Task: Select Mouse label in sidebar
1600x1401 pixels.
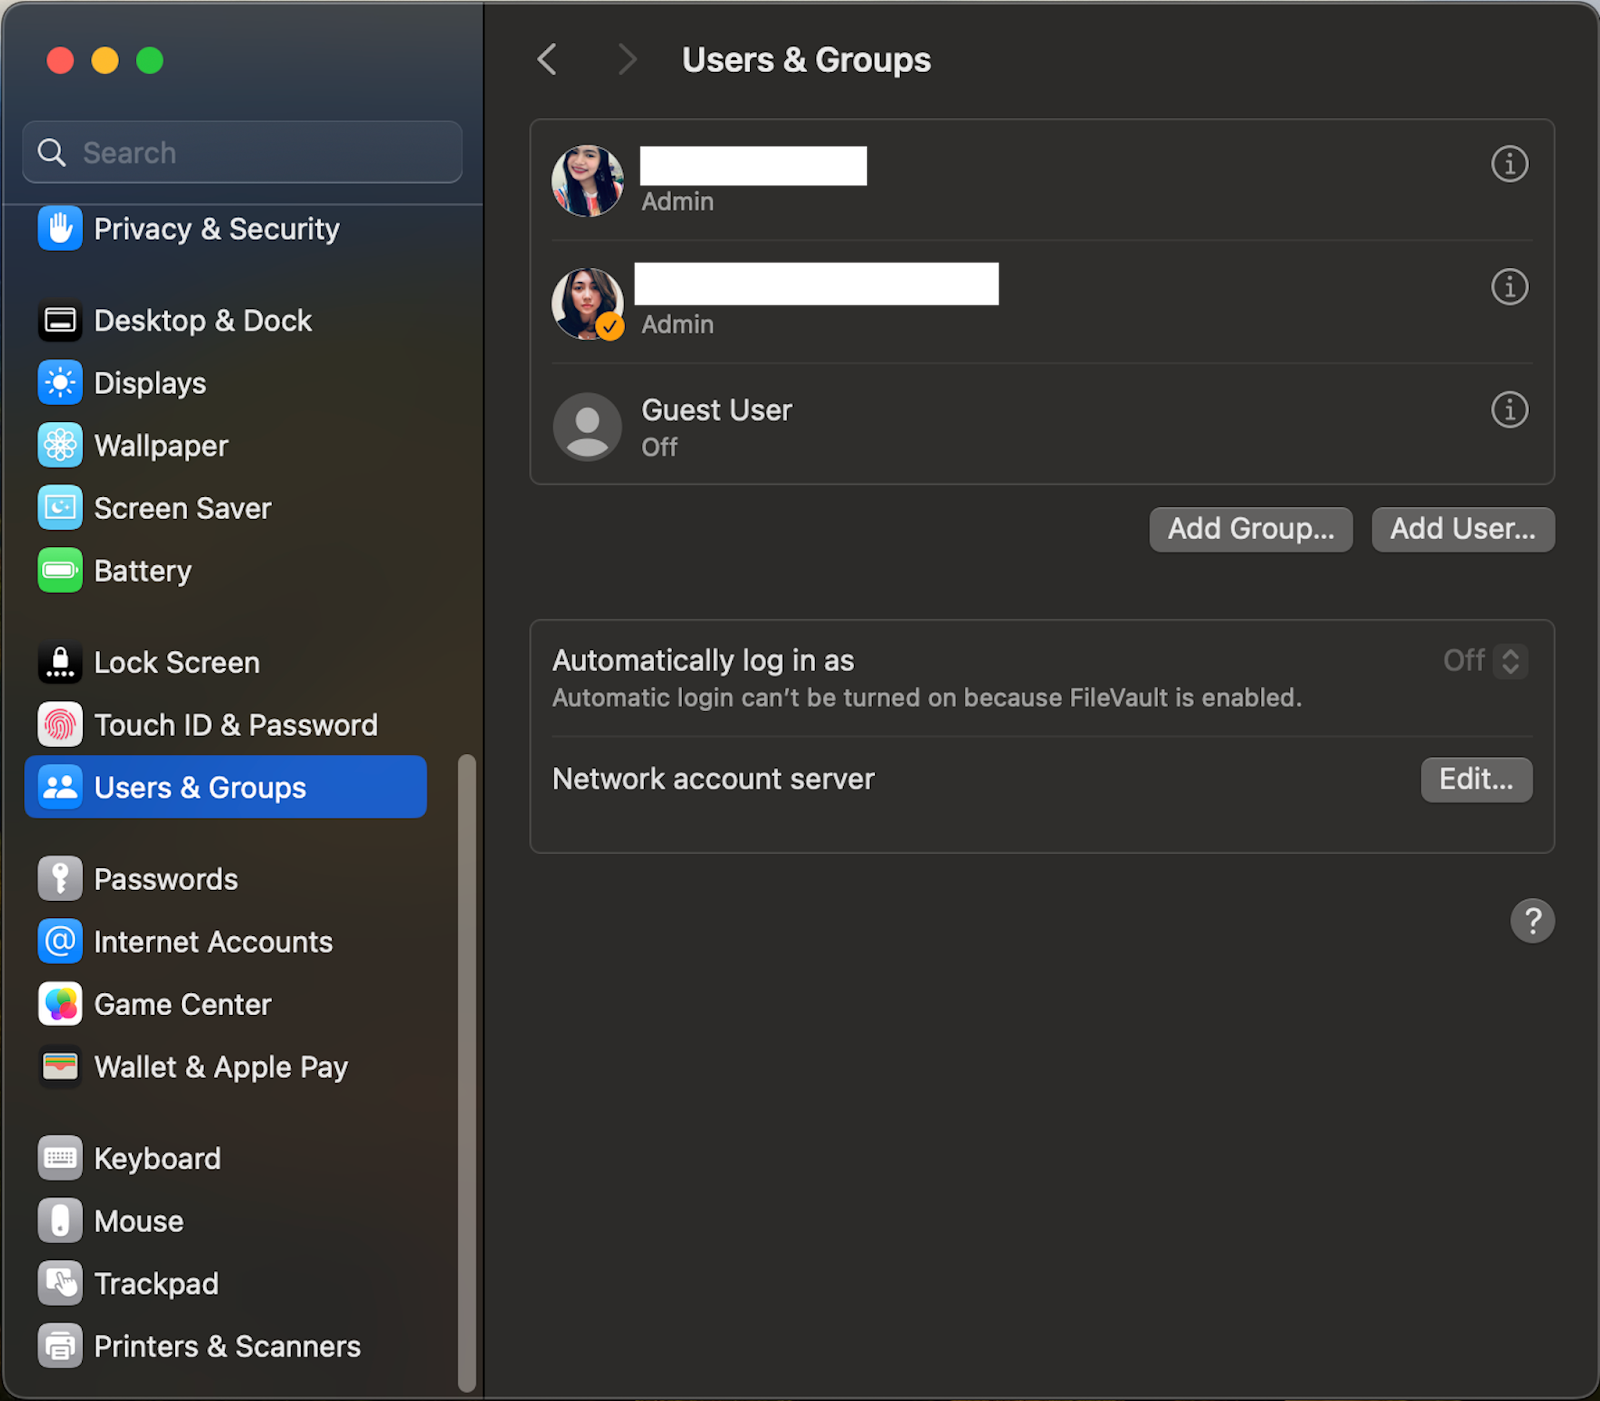Action: pyautogui.click(x=139, y=1221)
